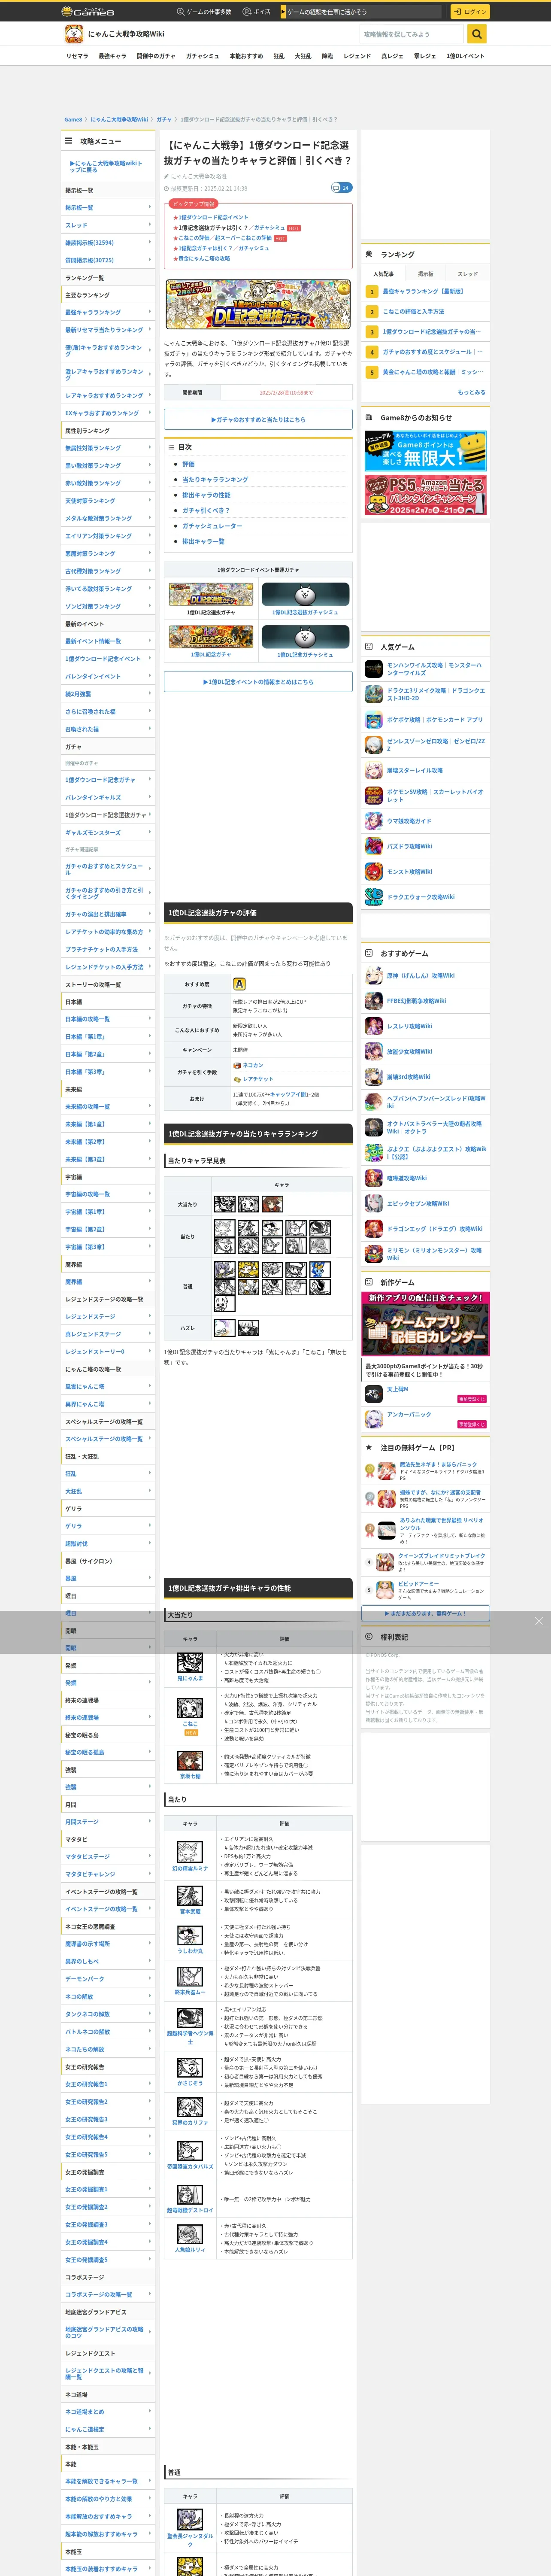This screenshot has width=551, height=2576.
Task: Close the gray overlay ad banner
Action: click(x=538, y=1621)
